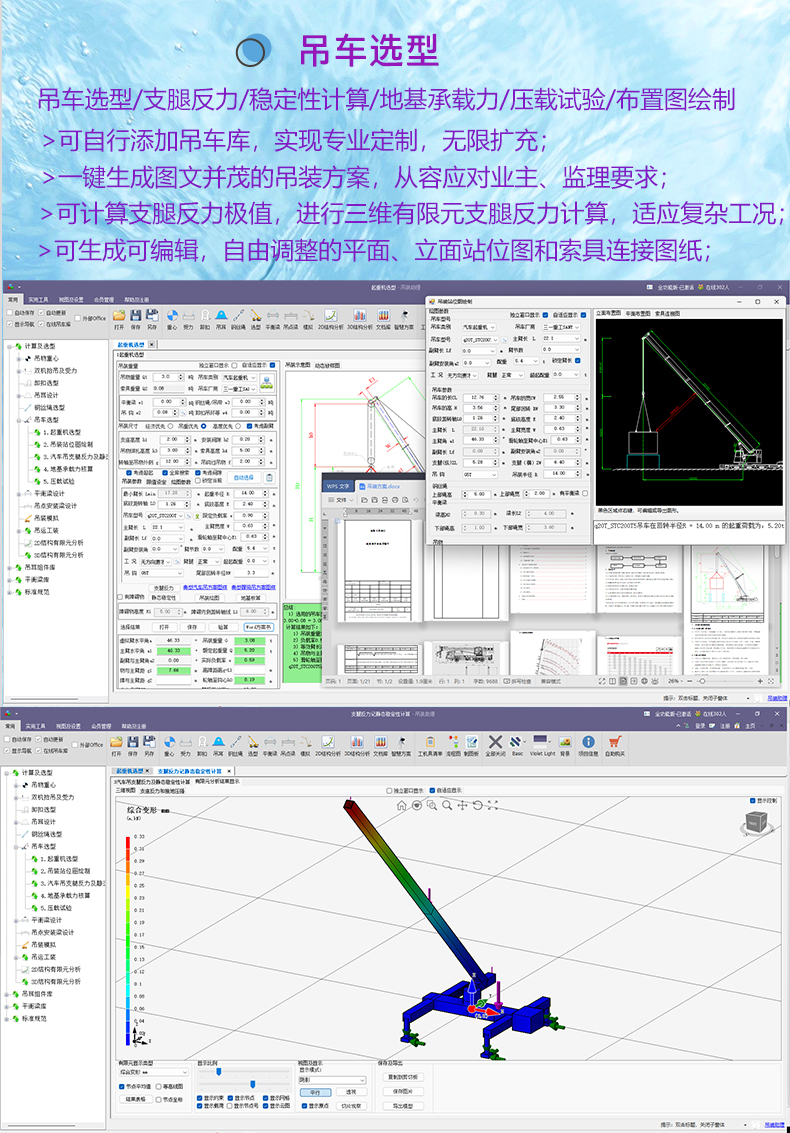This screenshot has width=790, height=1133.
Task: Click the 全屏关闭 X icon in lower toolbar
Action: (495, 744)
